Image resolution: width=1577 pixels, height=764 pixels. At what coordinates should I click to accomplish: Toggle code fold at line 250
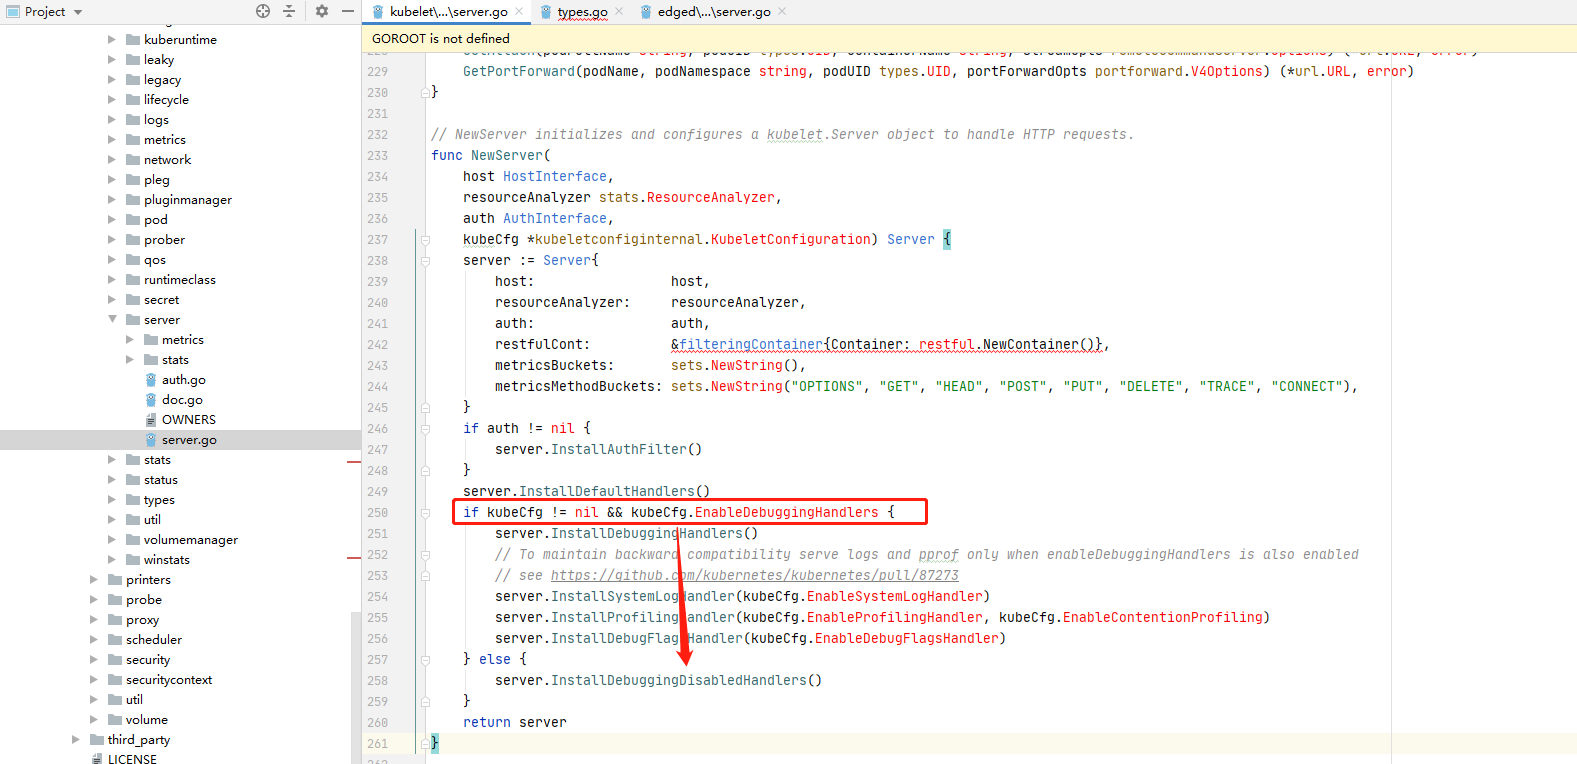[425, 513]
